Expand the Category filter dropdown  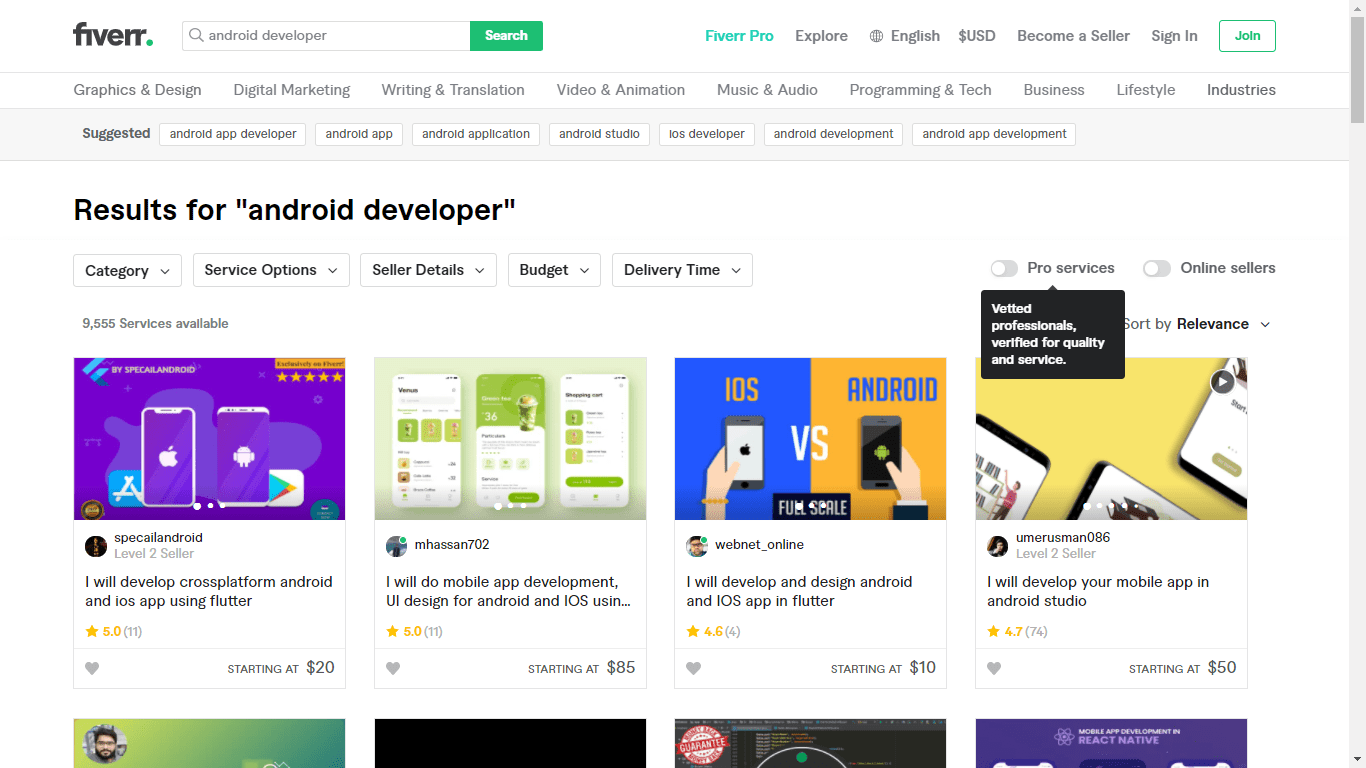tap(127, 270)
